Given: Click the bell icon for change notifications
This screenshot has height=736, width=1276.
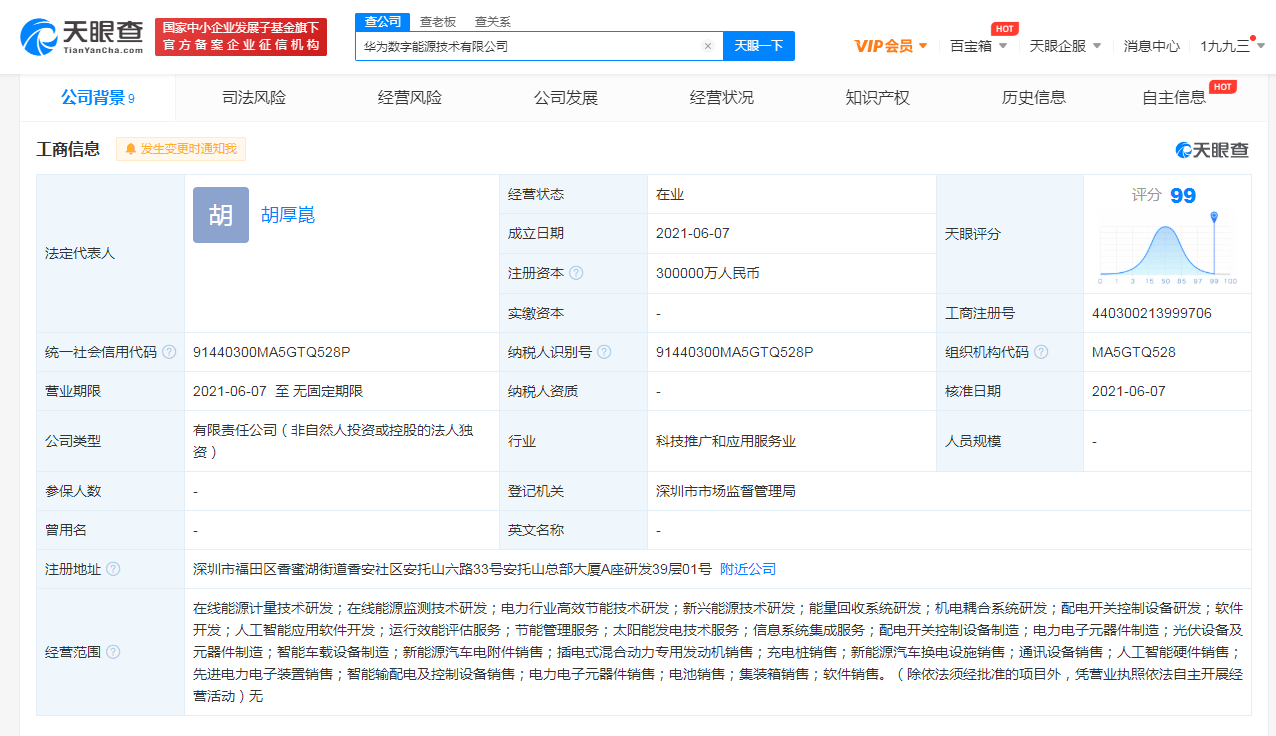Looking at the screenshot, I should pos(131,148).
